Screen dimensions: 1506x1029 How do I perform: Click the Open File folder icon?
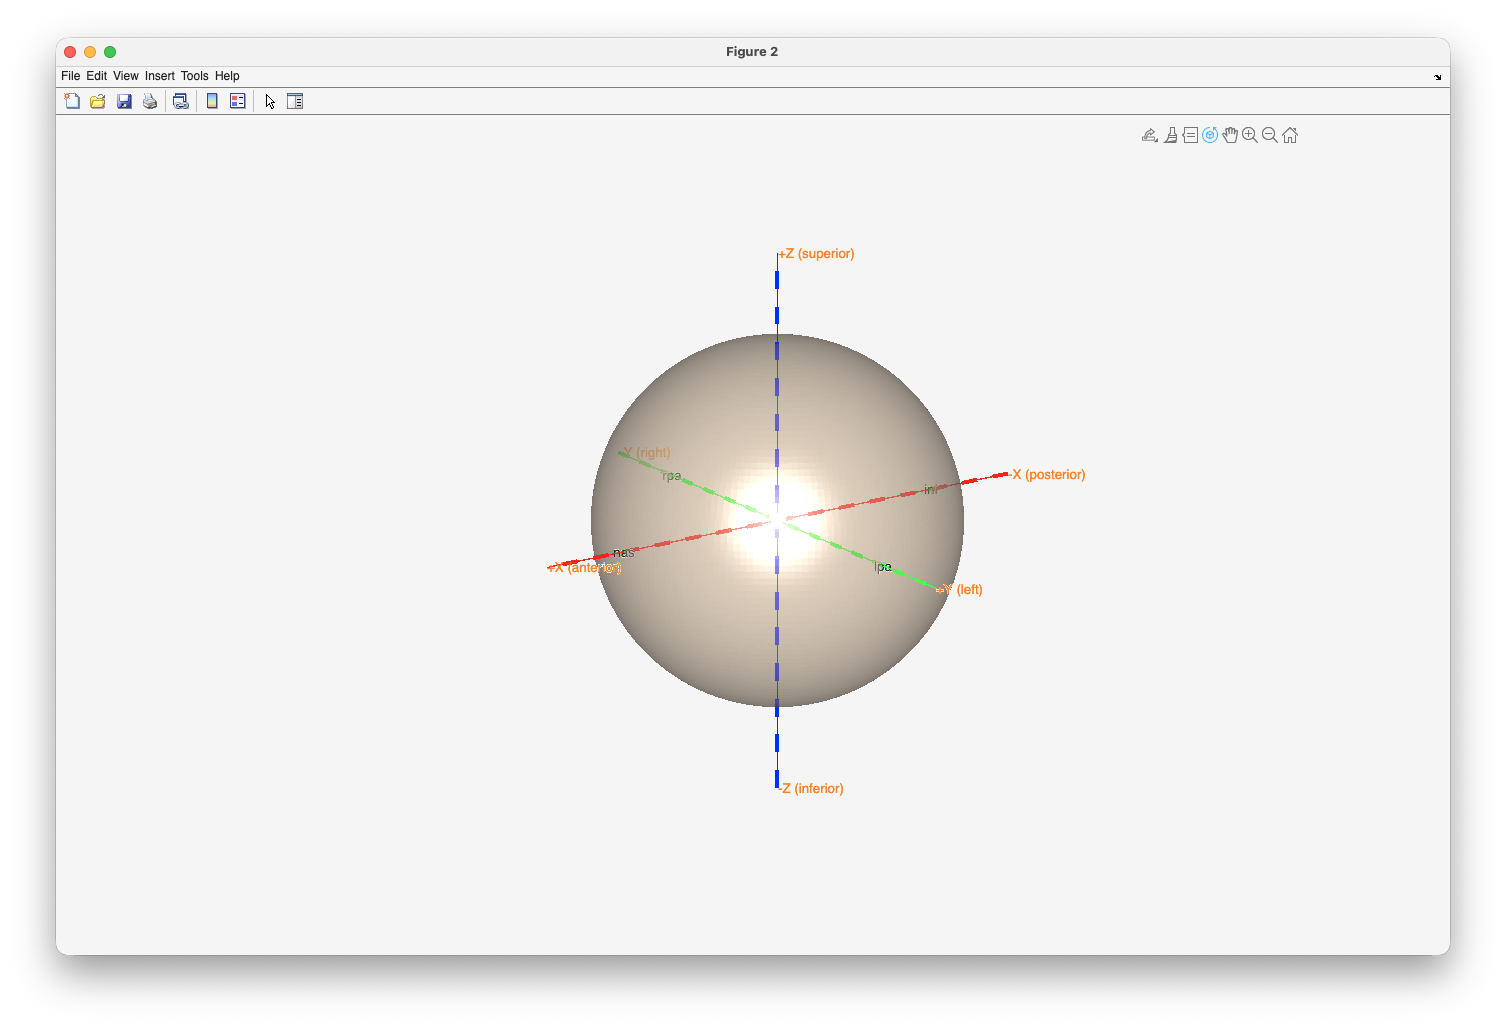click(x=98, y=101)
